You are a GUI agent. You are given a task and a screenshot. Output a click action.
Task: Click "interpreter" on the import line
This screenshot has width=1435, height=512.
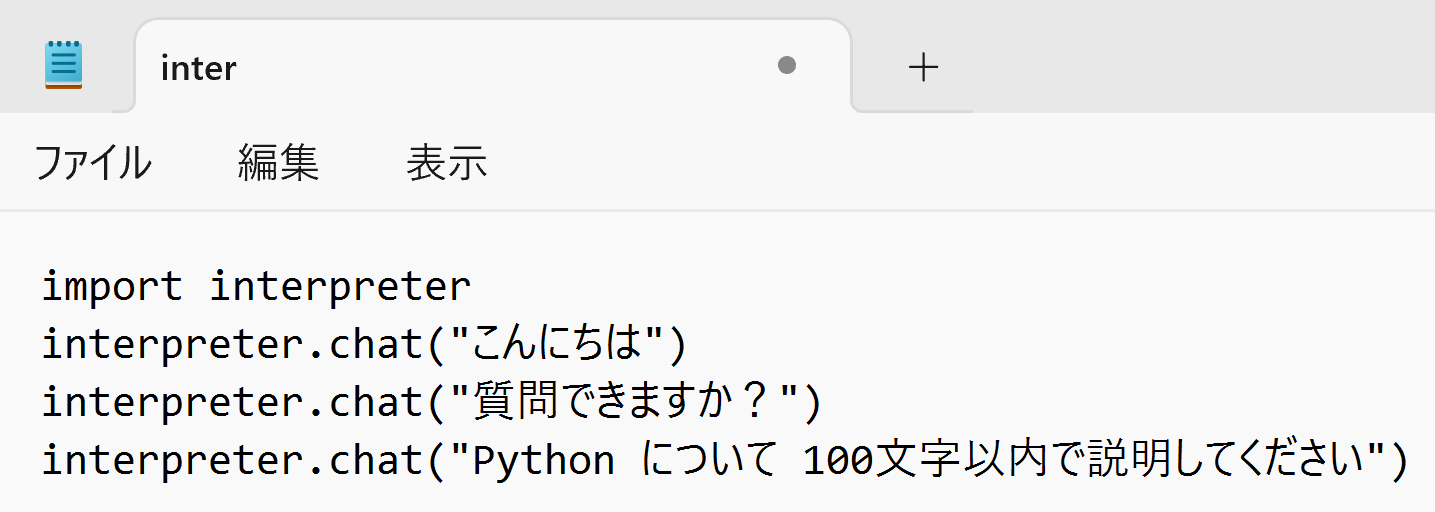pos(340,288)
